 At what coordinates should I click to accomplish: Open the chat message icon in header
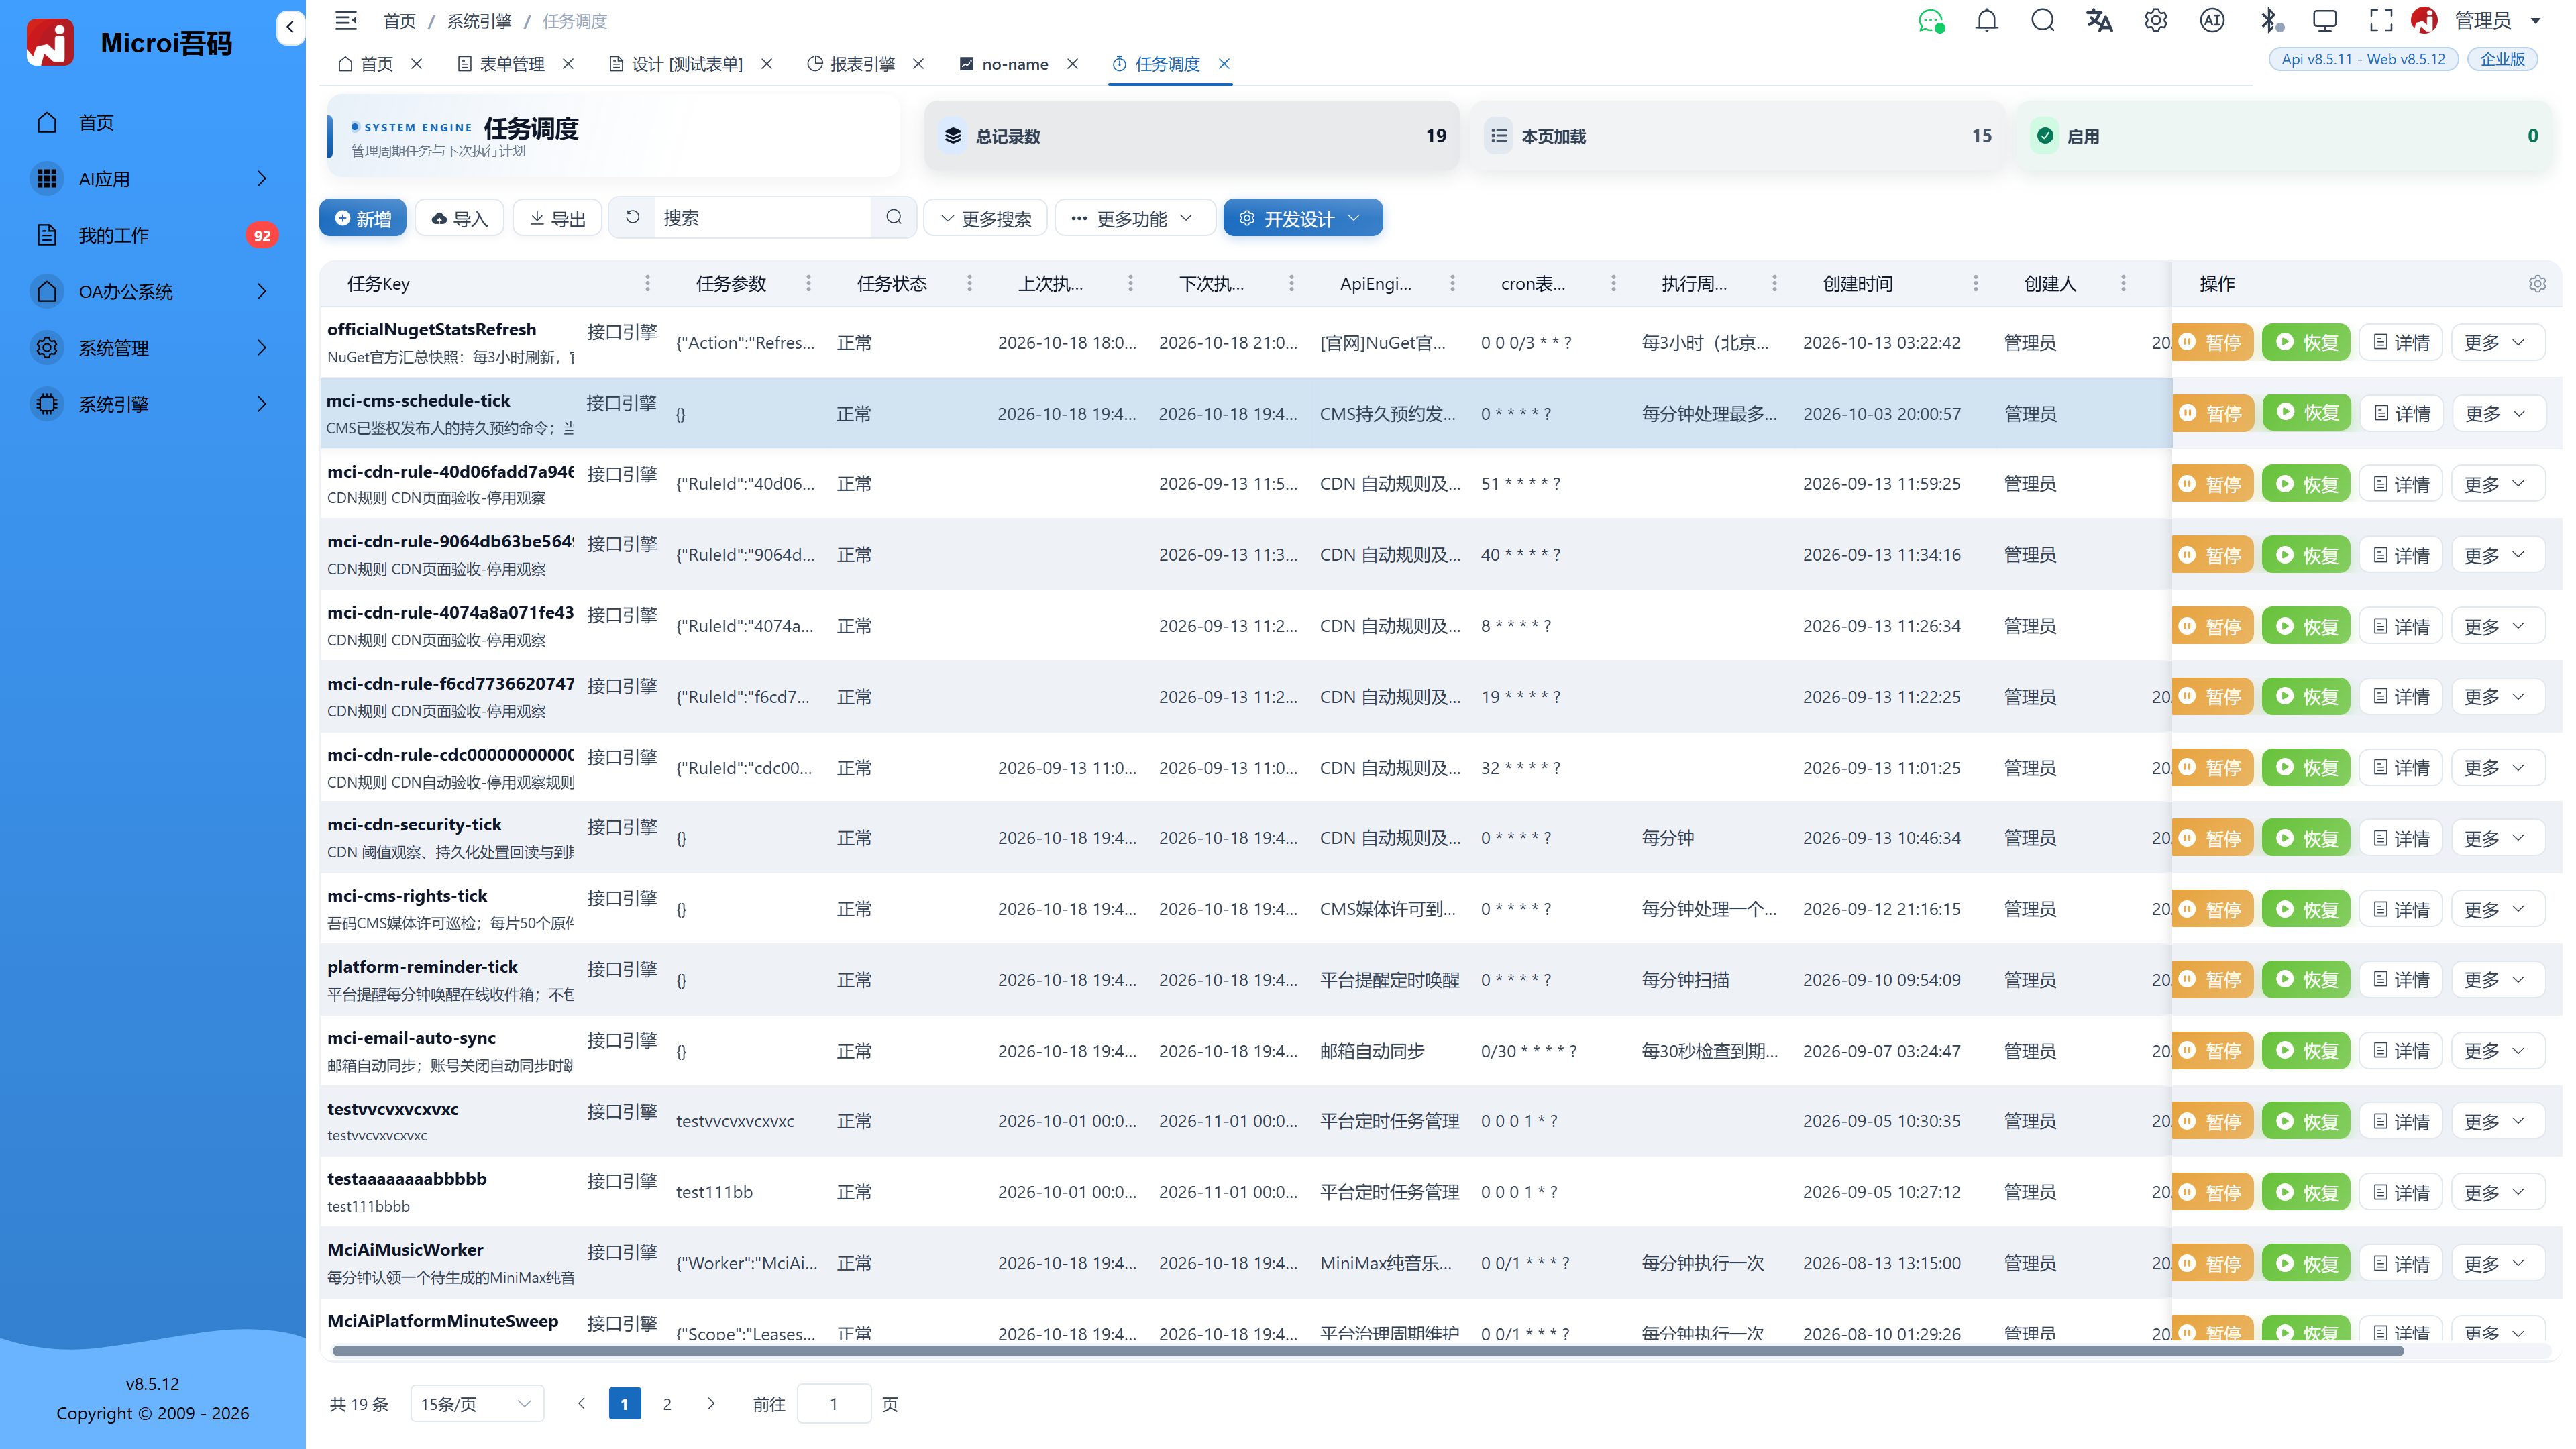(1930, 20)
